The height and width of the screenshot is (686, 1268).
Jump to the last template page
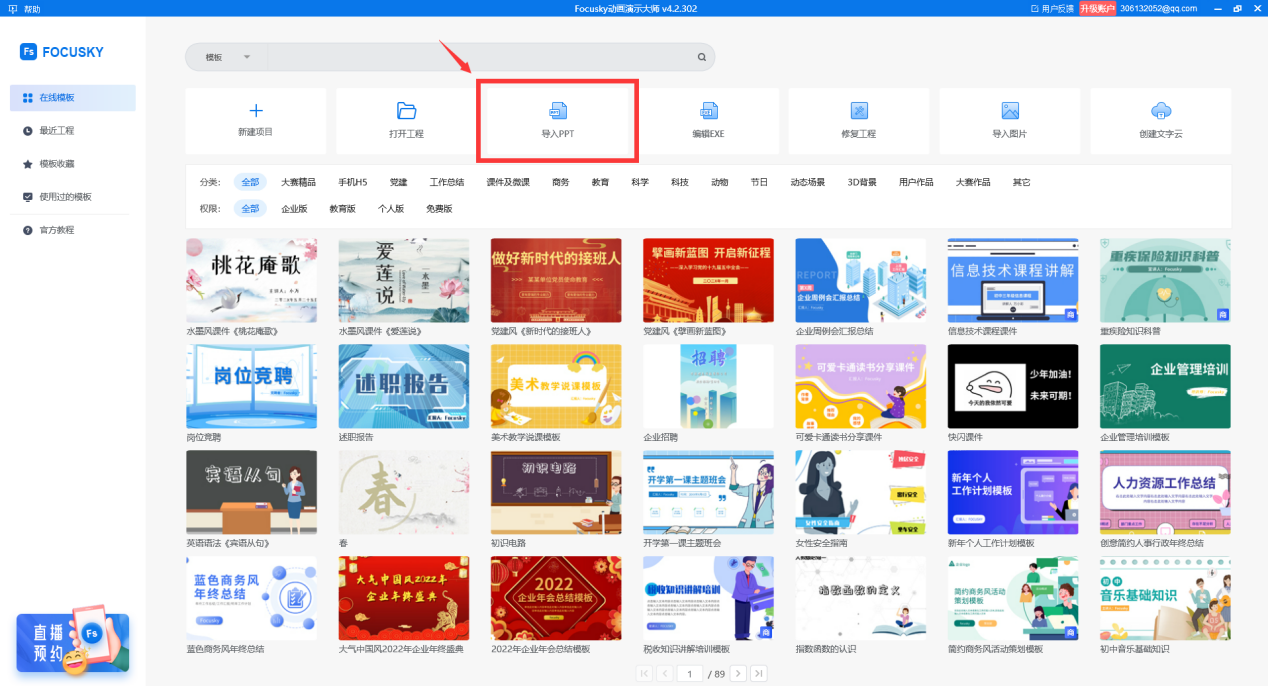coord(759,674)
